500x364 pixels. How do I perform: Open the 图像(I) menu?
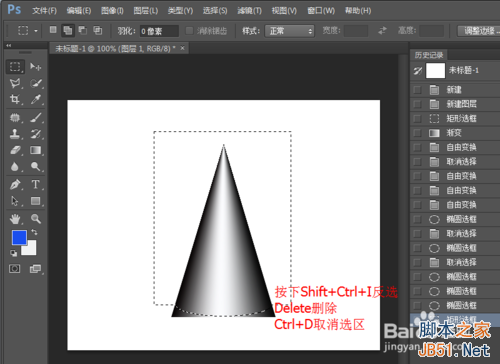(112, 11)
